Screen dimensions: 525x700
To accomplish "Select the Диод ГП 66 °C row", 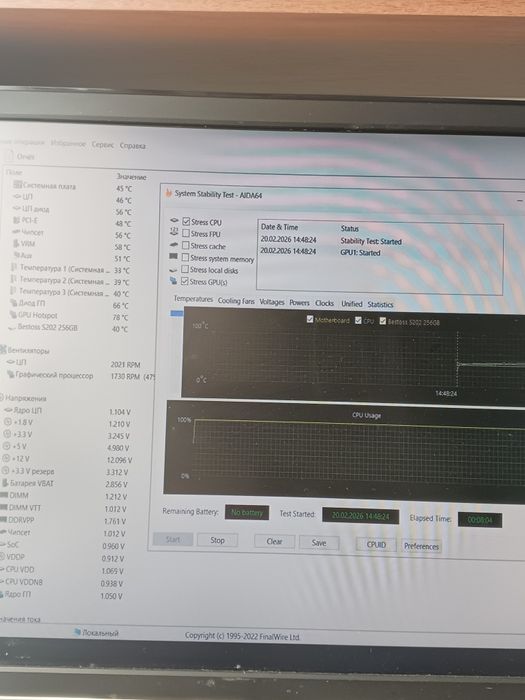I will coord(69,304).
